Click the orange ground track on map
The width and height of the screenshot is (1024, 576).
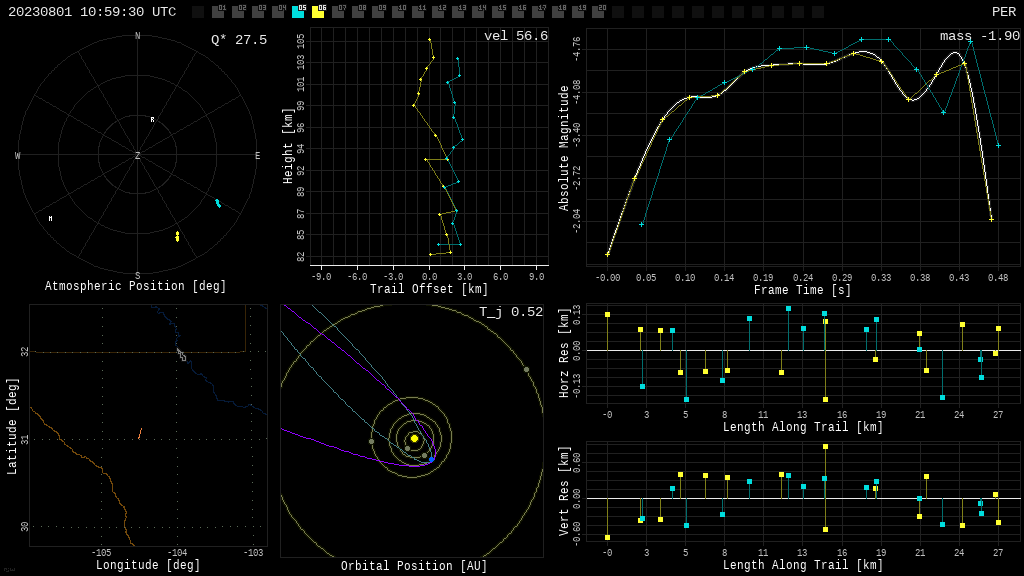click(x=140, y=434)
